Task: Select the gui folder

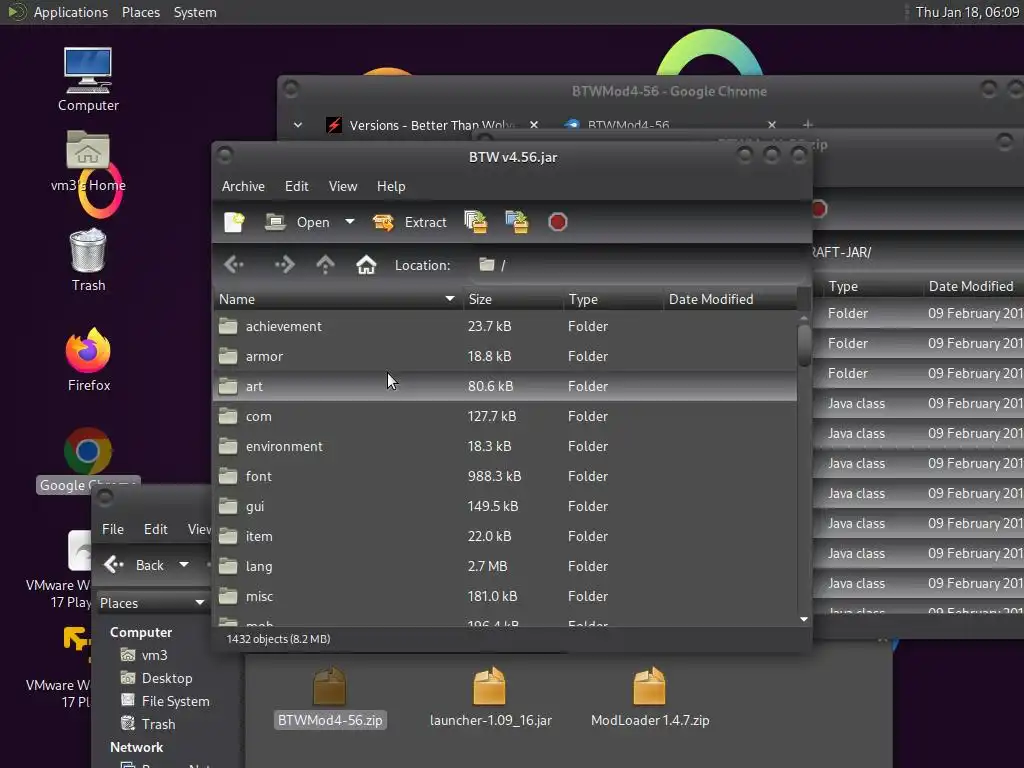Action: 505,506
